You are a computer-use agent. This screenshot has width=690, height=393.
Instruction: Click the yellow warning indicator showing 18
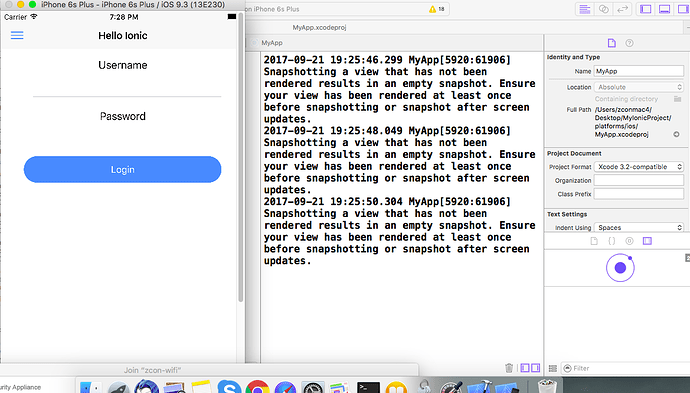[x=437, y=9]
